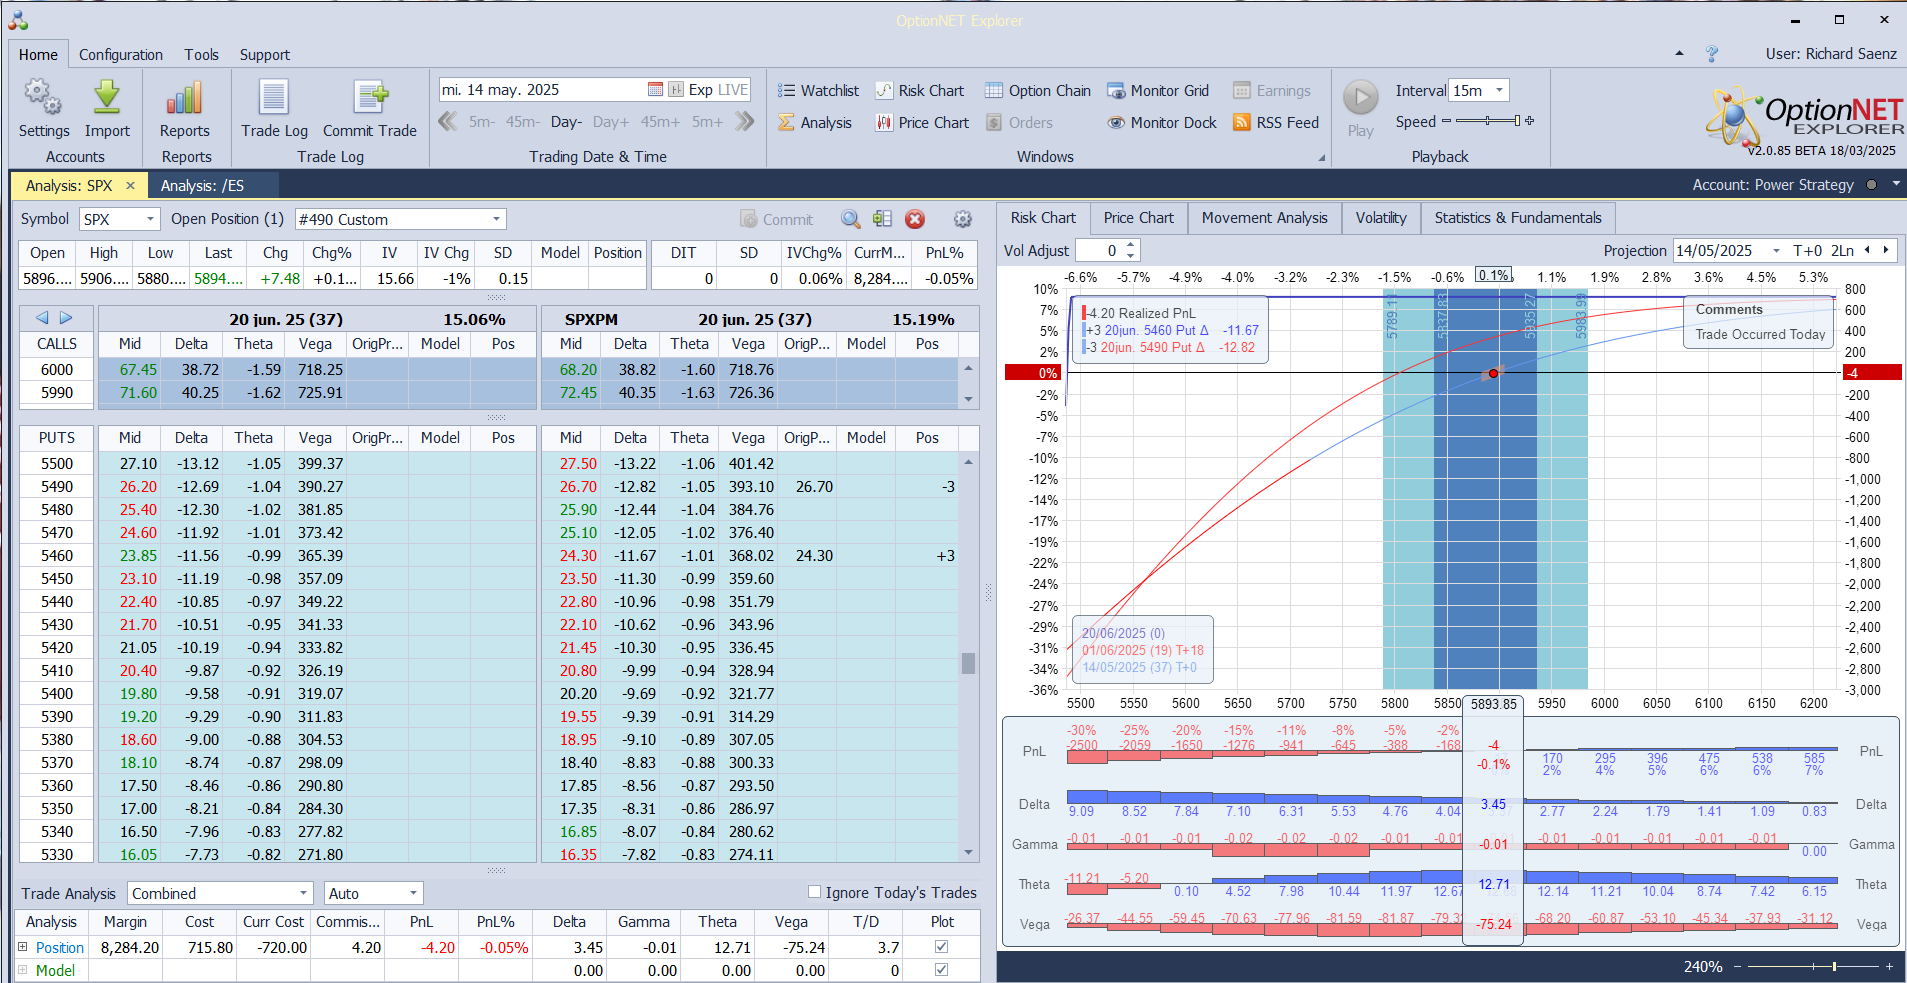Open the Symbol SPX dropdown
The width and height of the screenshot is (1907, 983).
[x=150, y=220]
